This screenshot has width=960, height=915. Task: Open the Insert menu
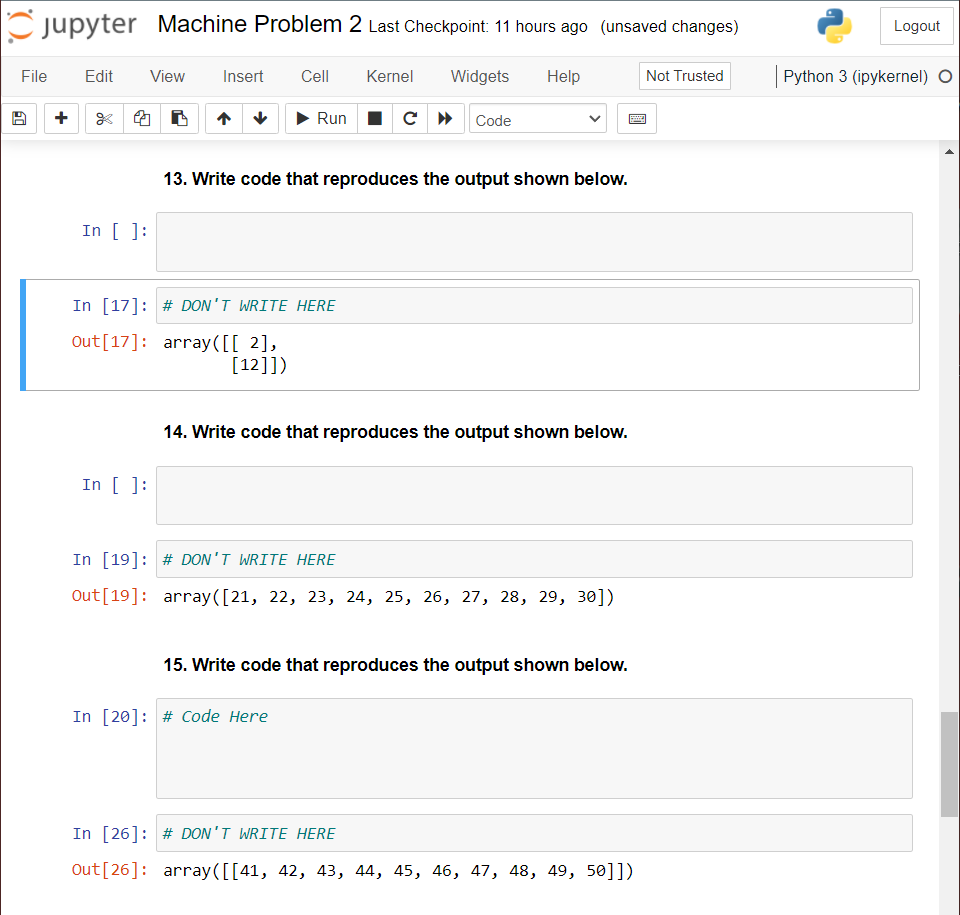(x=243, y=77)
